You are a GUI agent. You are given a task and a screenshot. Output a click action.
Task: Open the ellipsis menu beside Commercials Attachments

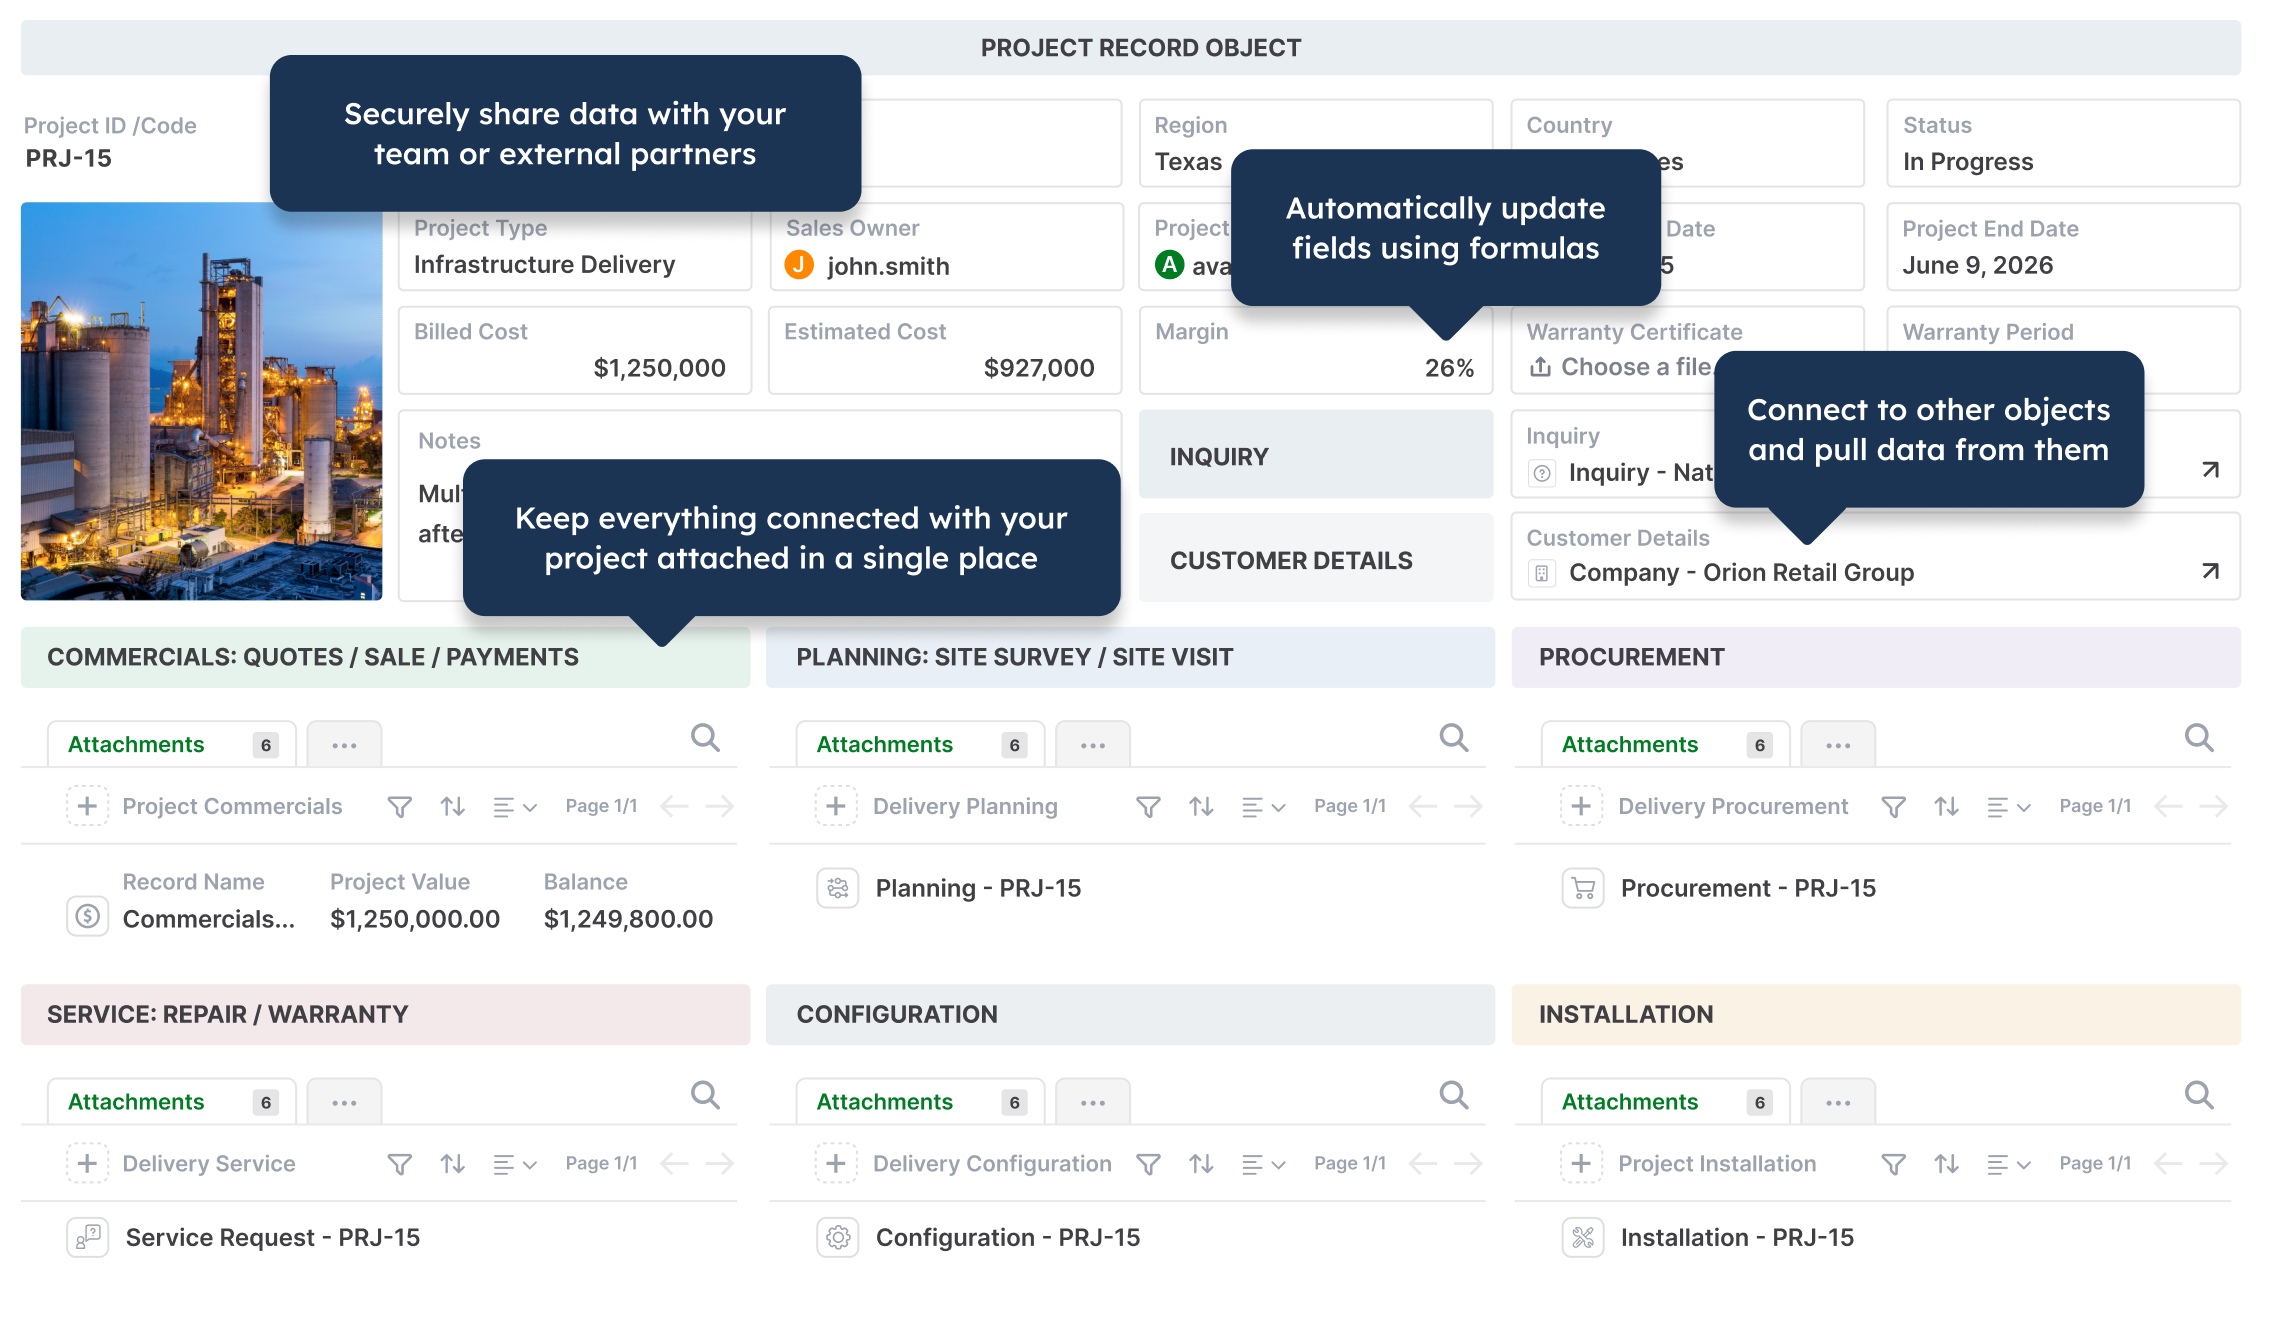[x=344, y=743]
